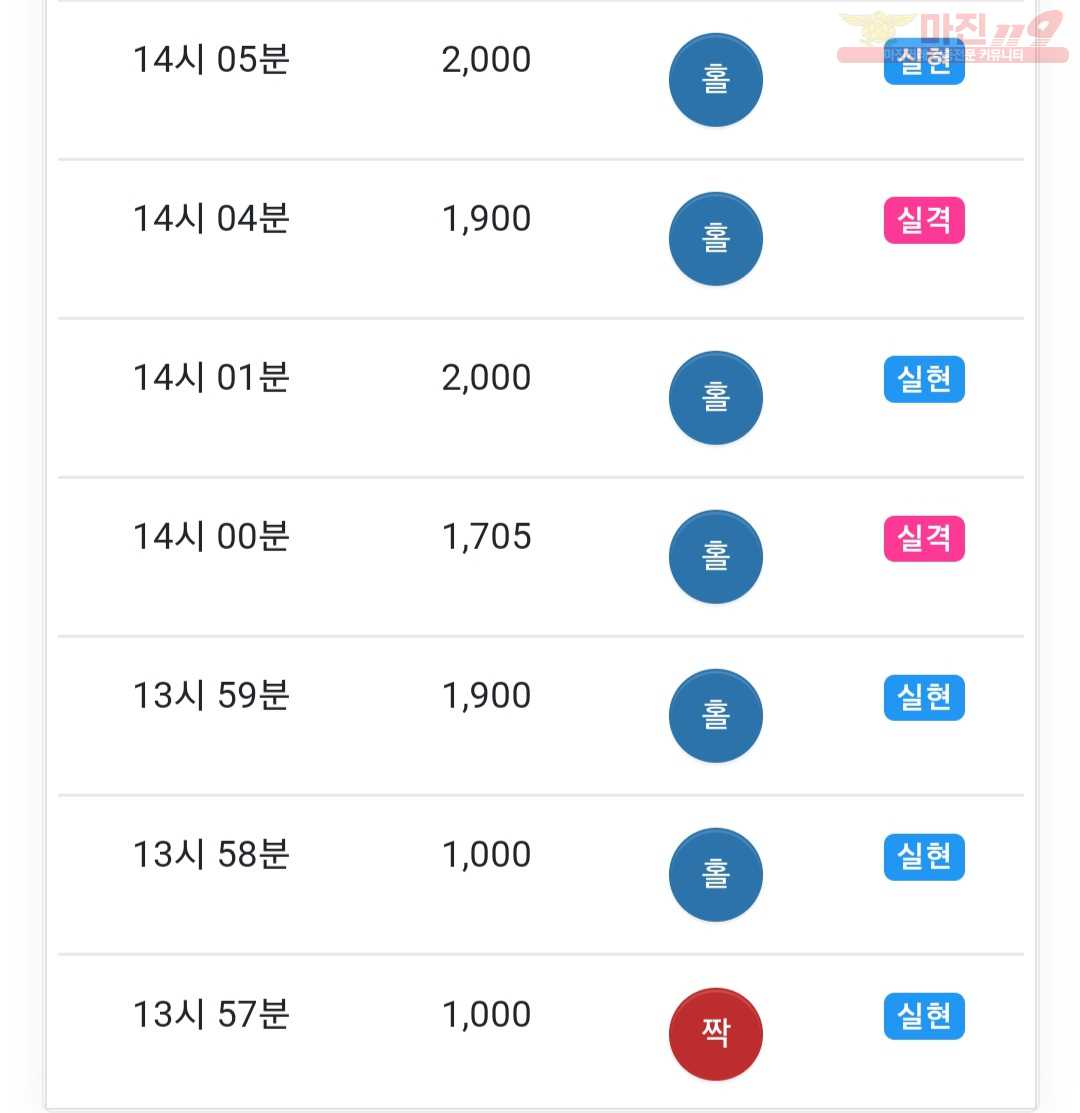Click the 홀 circle in the 14시 01분 row
Image resolution: width=1080 pixels, height=1113 pixels.
pyautogui.click(x=715, y=398)
